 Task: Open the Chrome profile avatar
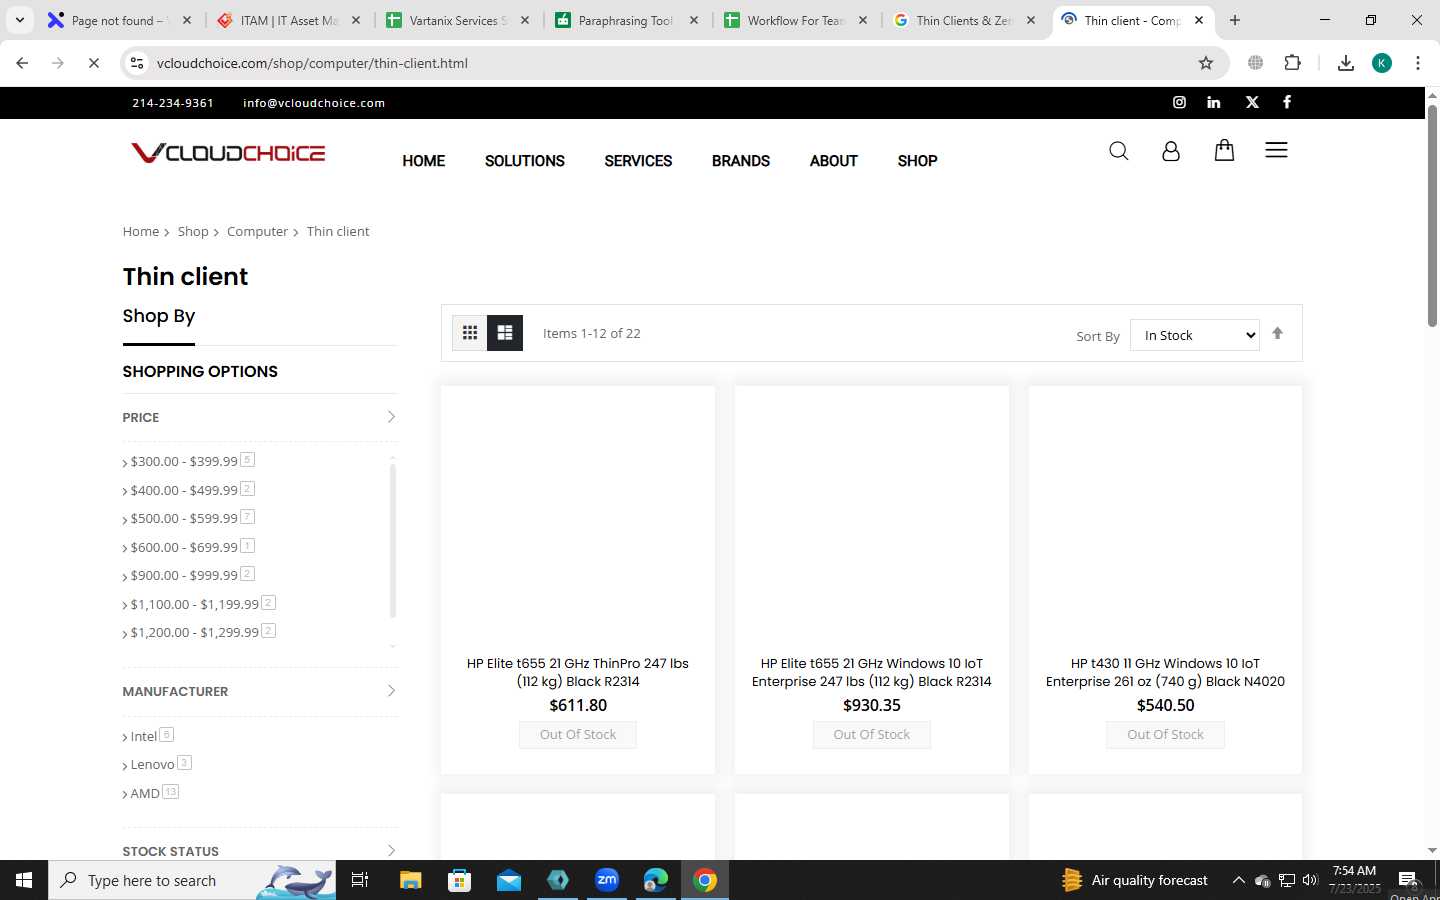coord(1382,63)
